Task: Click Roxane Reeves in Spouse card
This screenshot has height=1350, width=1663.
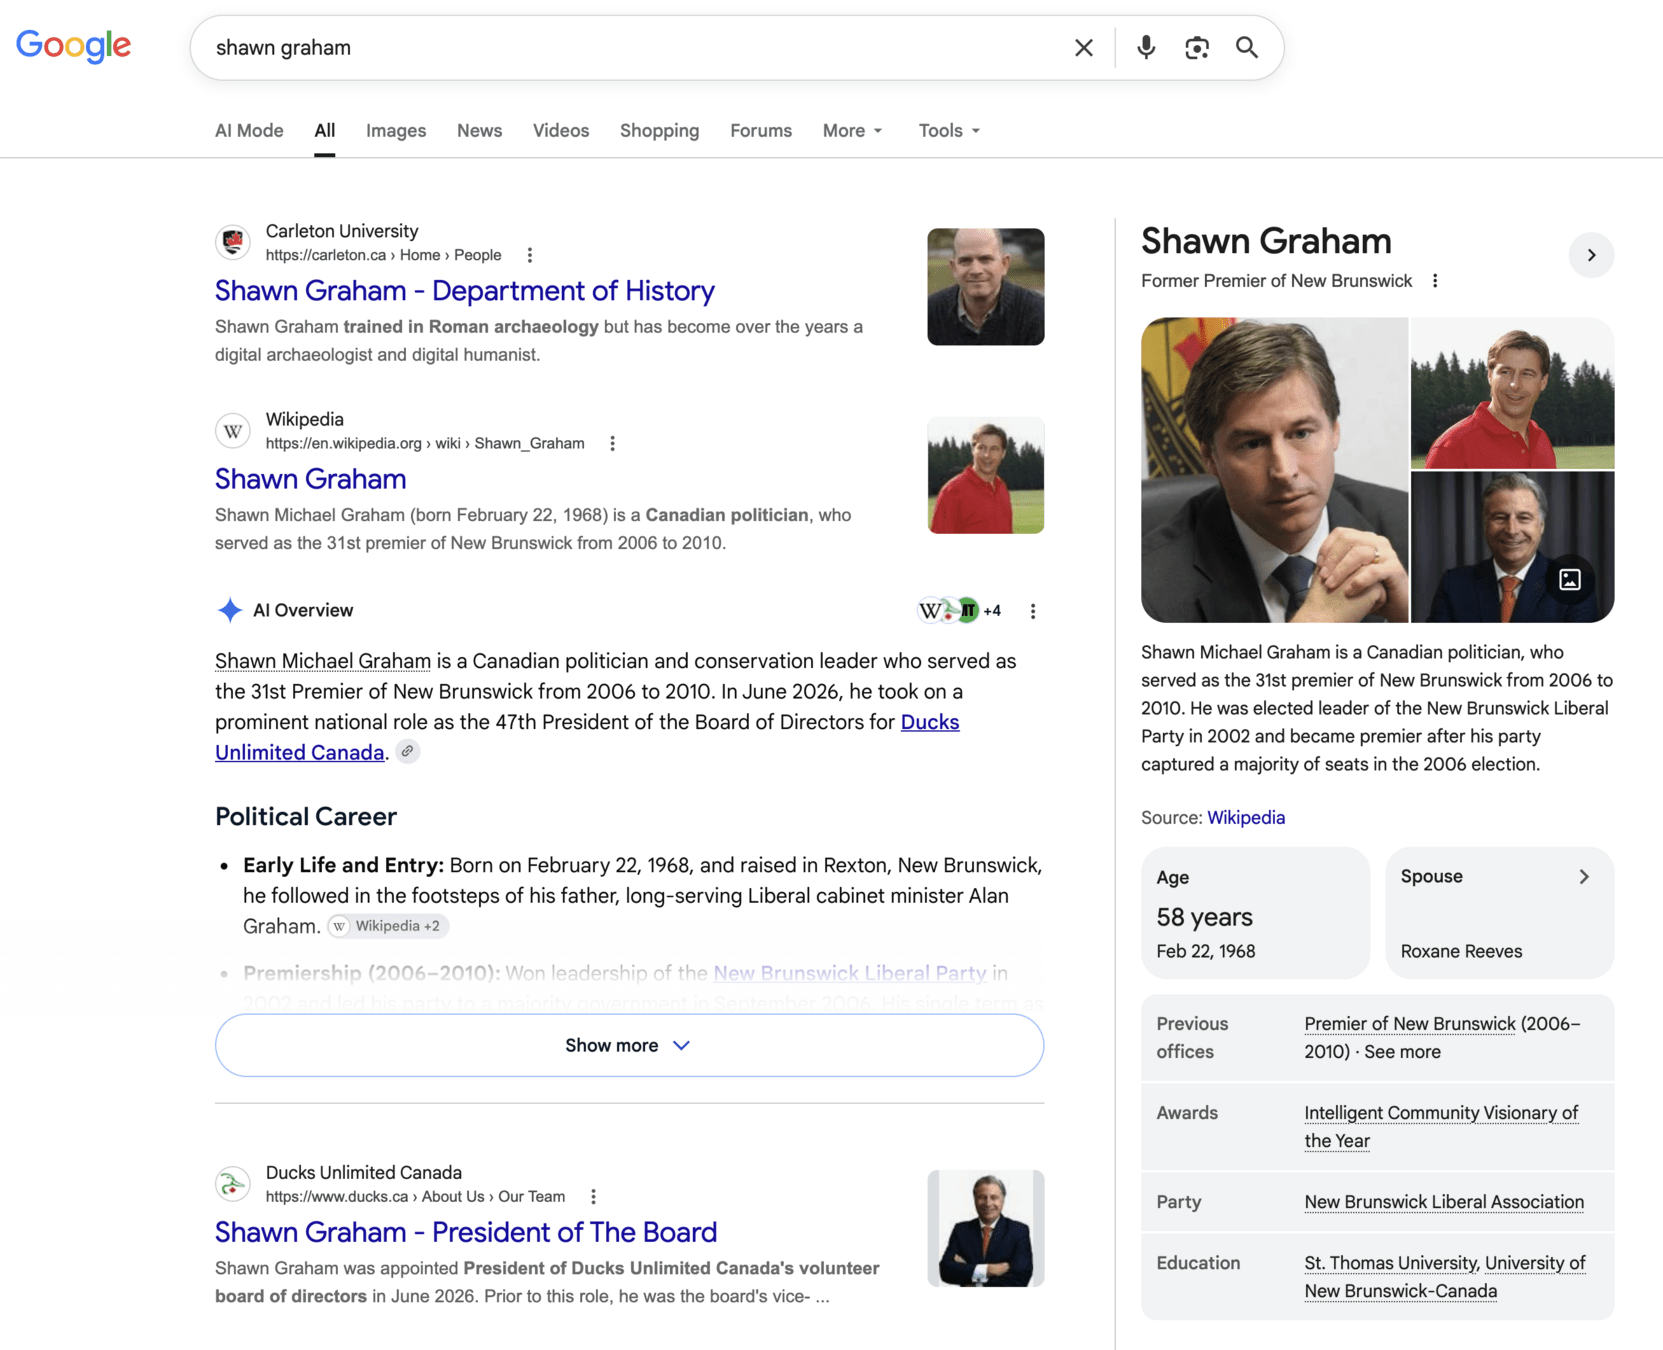Action: pos(1461,952)
